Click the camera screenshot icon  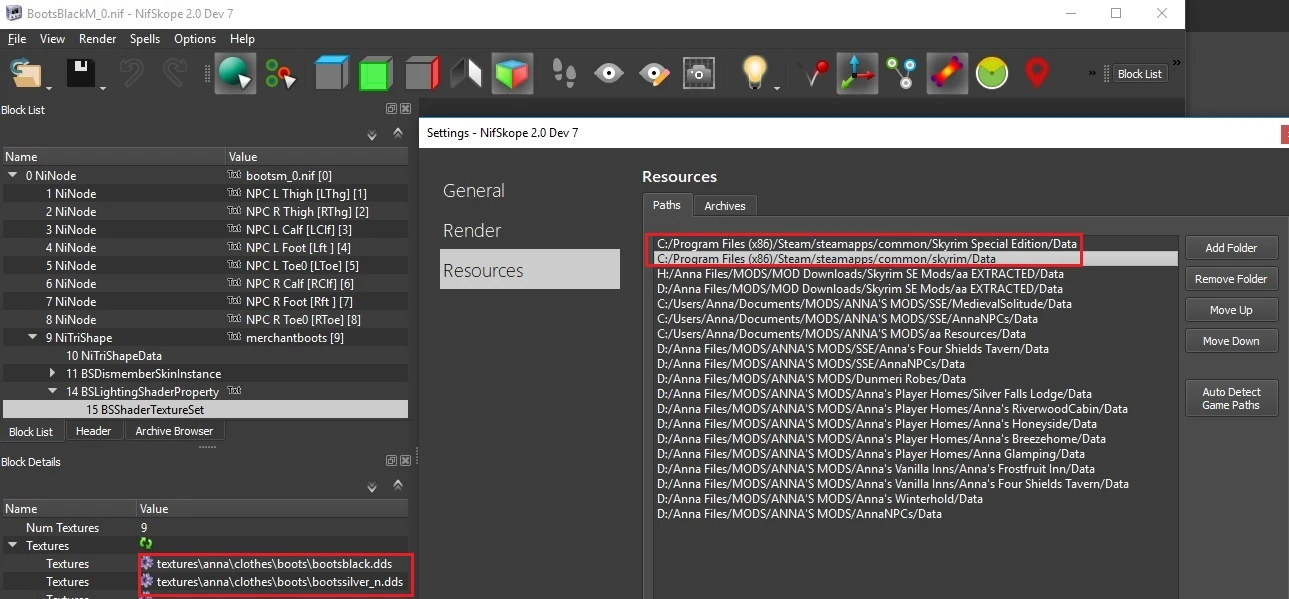(699, 74)
